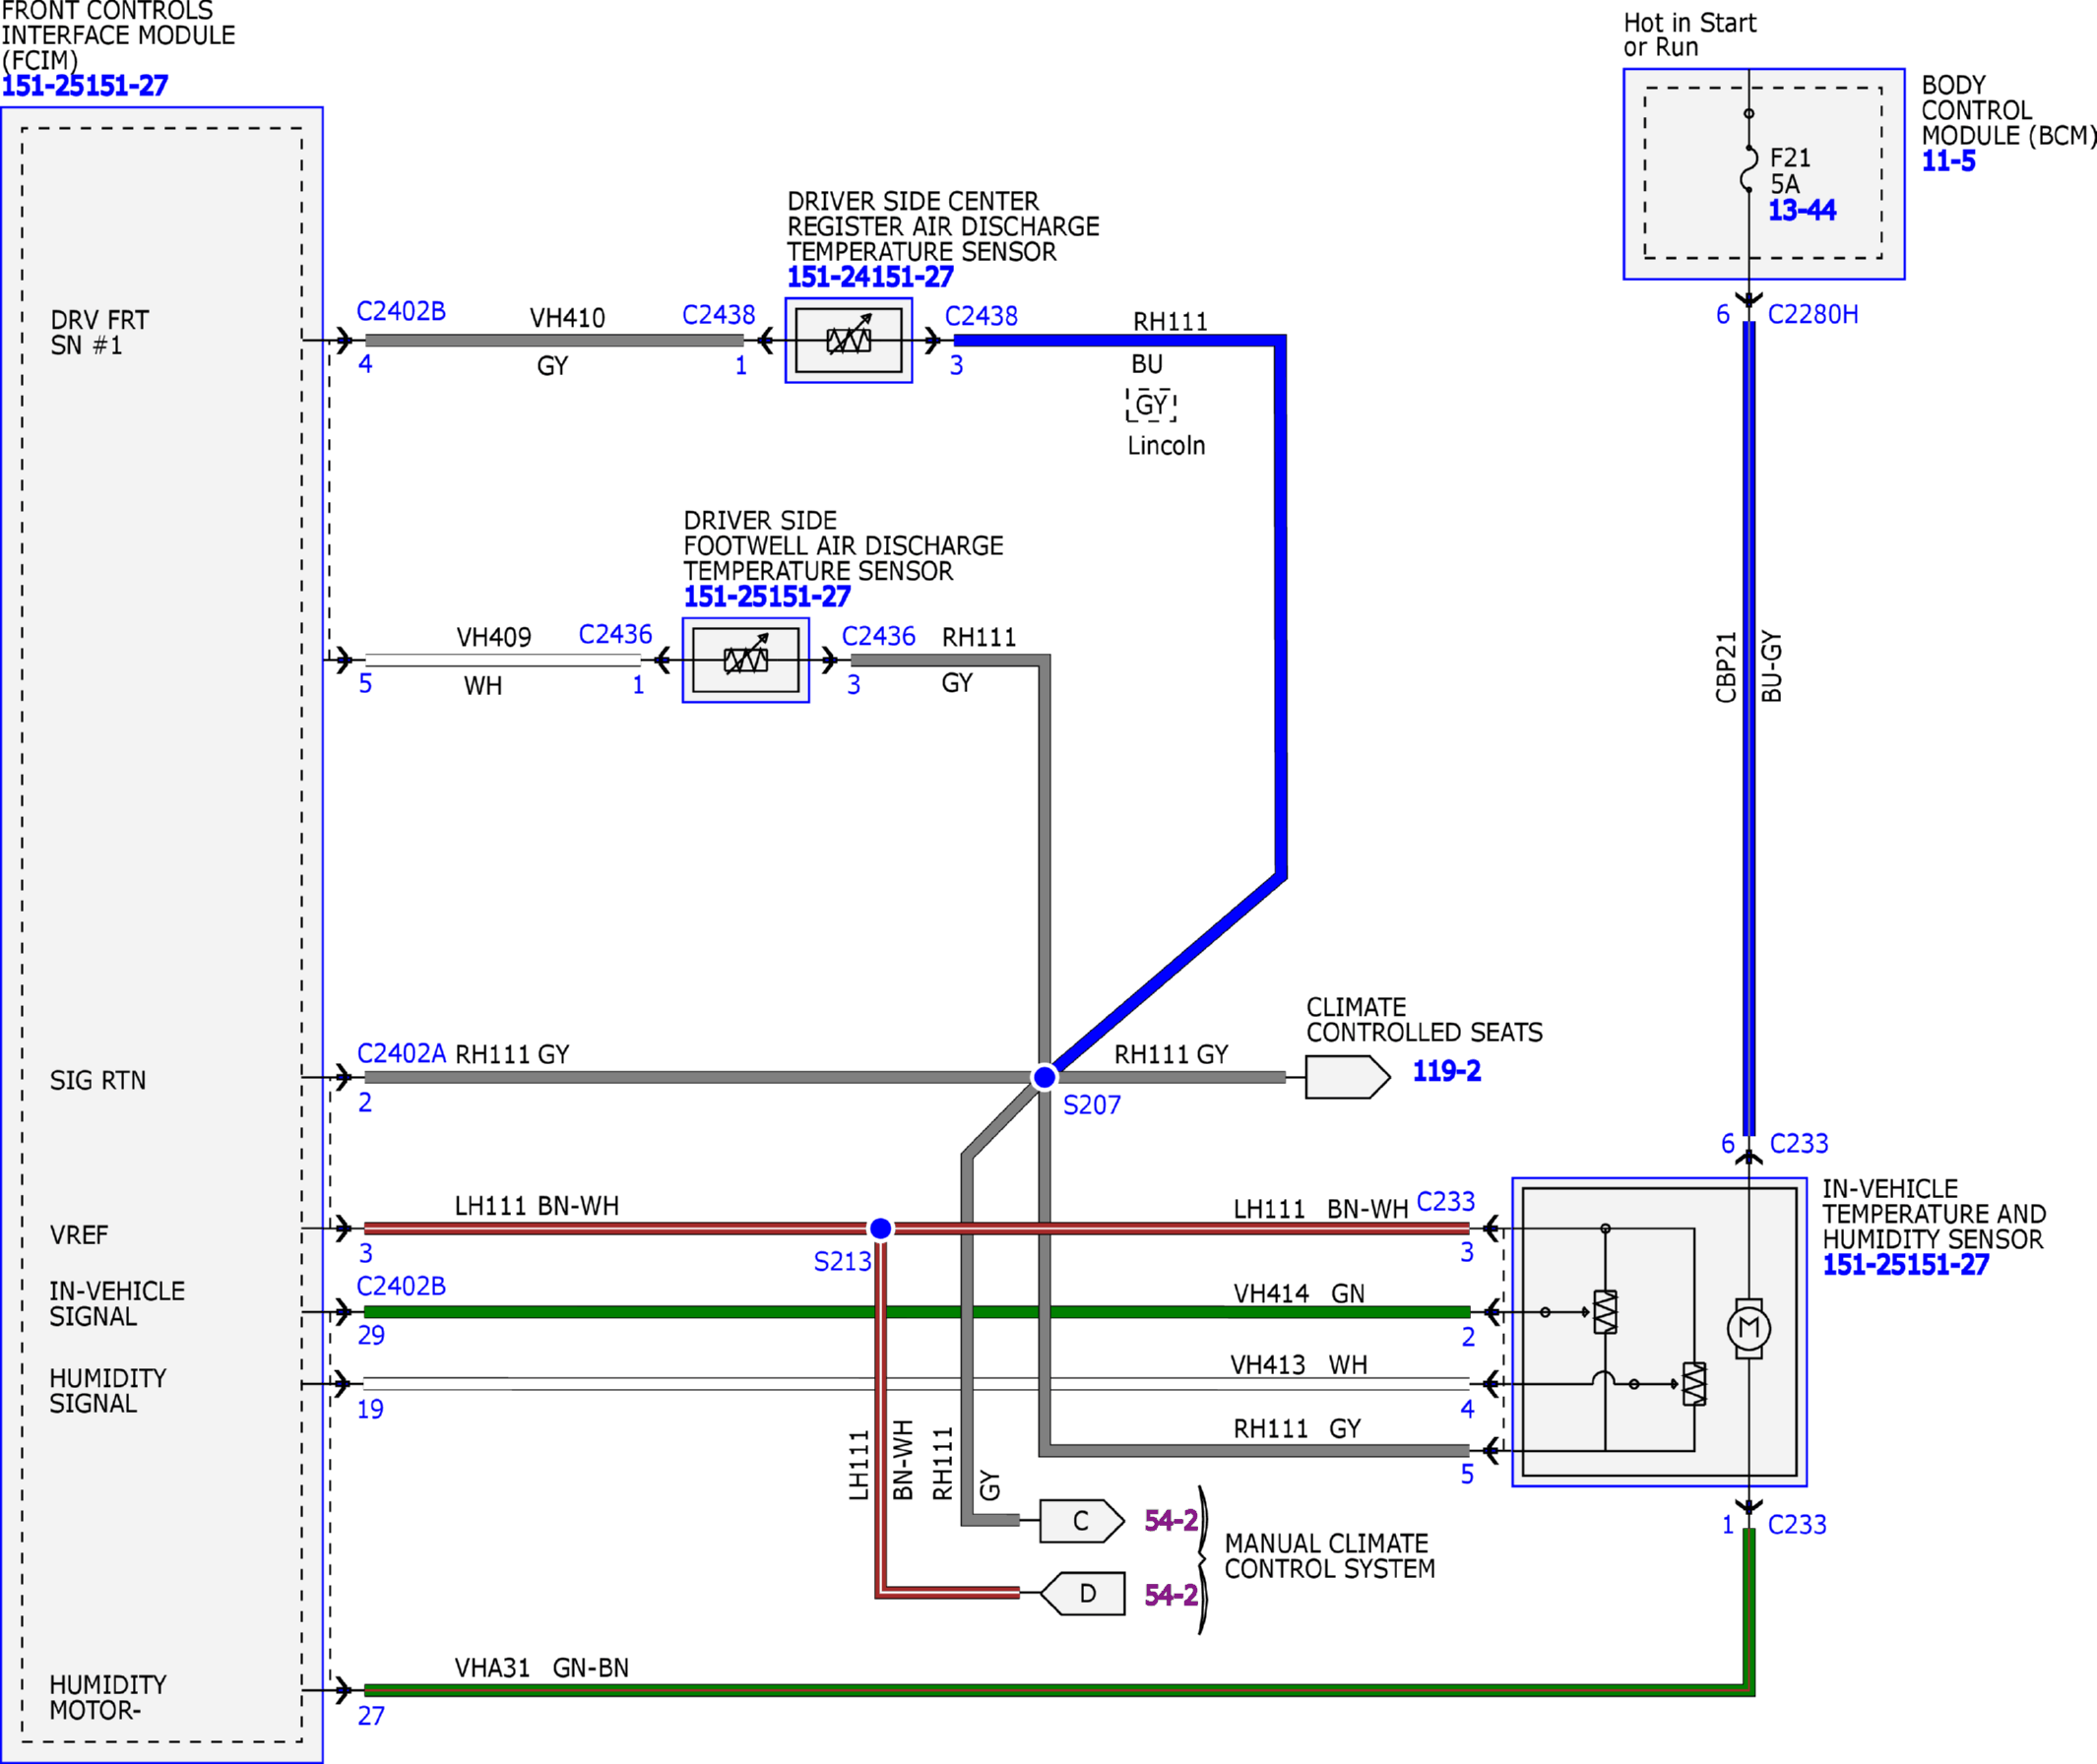The width and height of the screenshot is (2097, 1764).
Task: Click the BODY CONTROL MODULE (BCM) title
Action: pyautogui.click(x=2009, y=110)
